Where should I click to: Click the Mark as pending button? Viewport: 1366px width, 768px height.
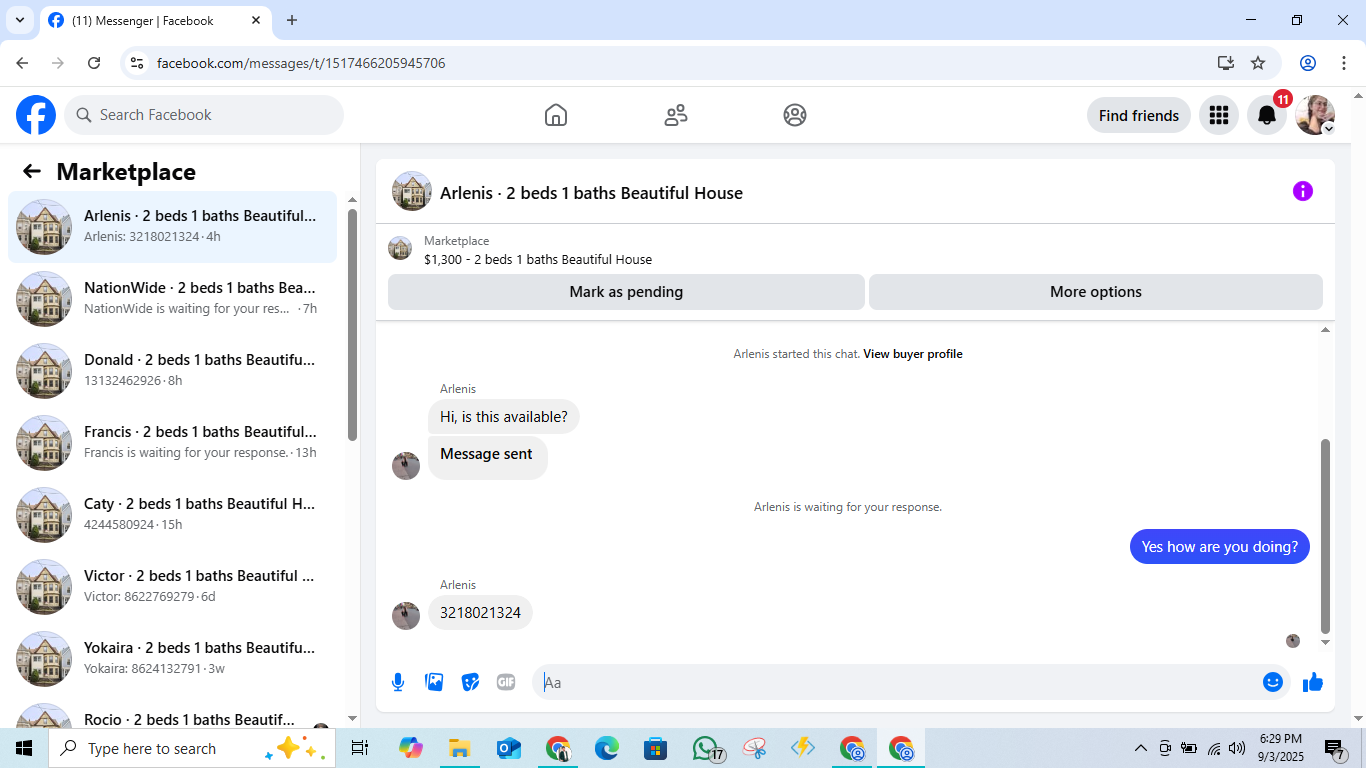(626, 292)
